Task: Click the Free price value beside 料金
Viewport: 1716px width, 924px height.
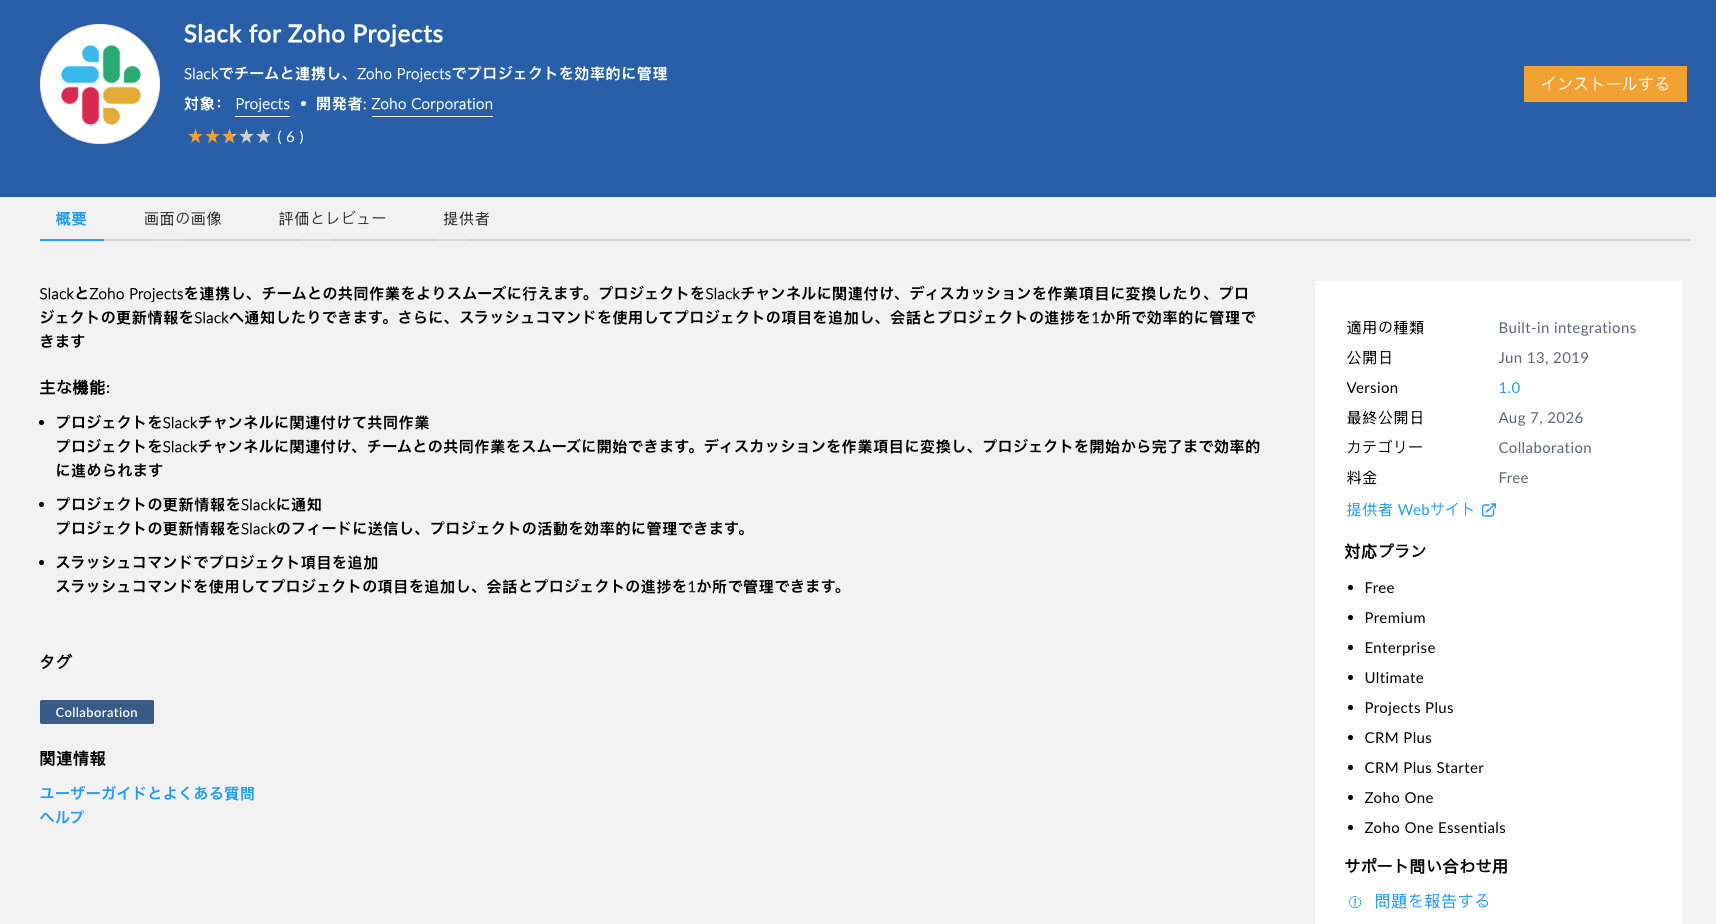Action: [1513, 478]
